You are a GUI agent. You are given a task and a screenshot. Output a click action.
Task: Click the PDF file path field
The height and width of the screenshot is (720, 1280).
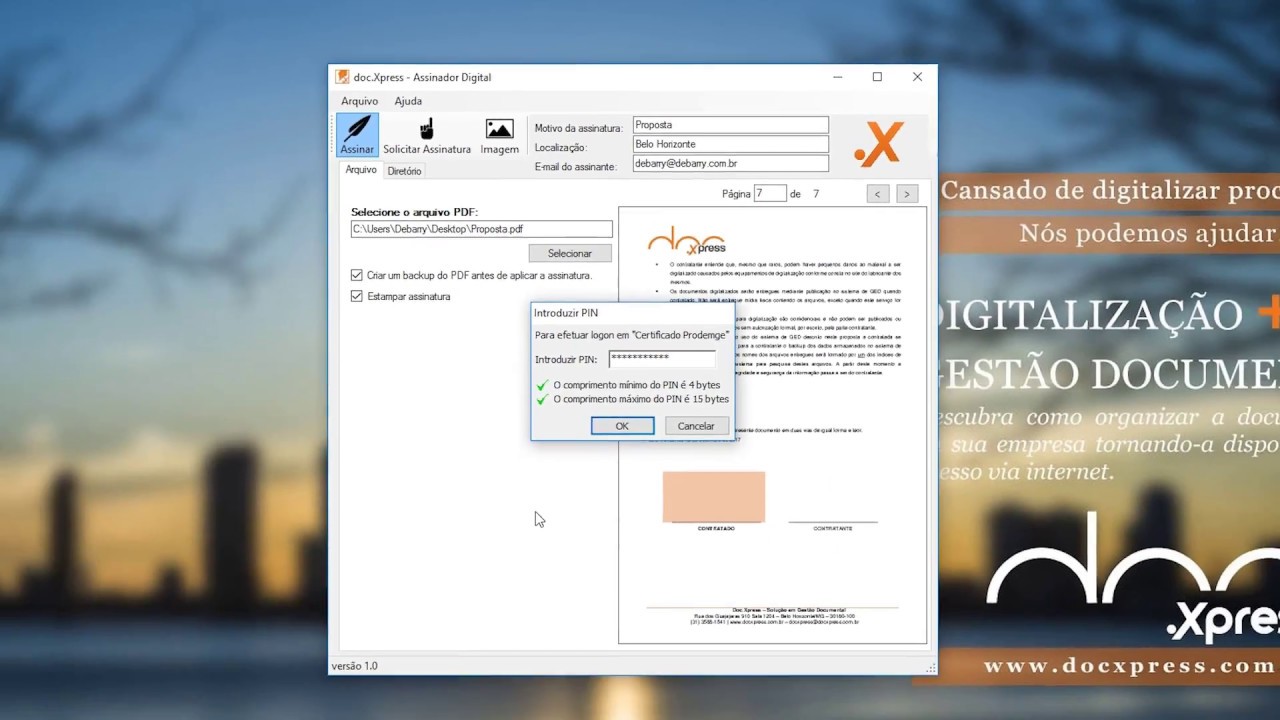481,229
